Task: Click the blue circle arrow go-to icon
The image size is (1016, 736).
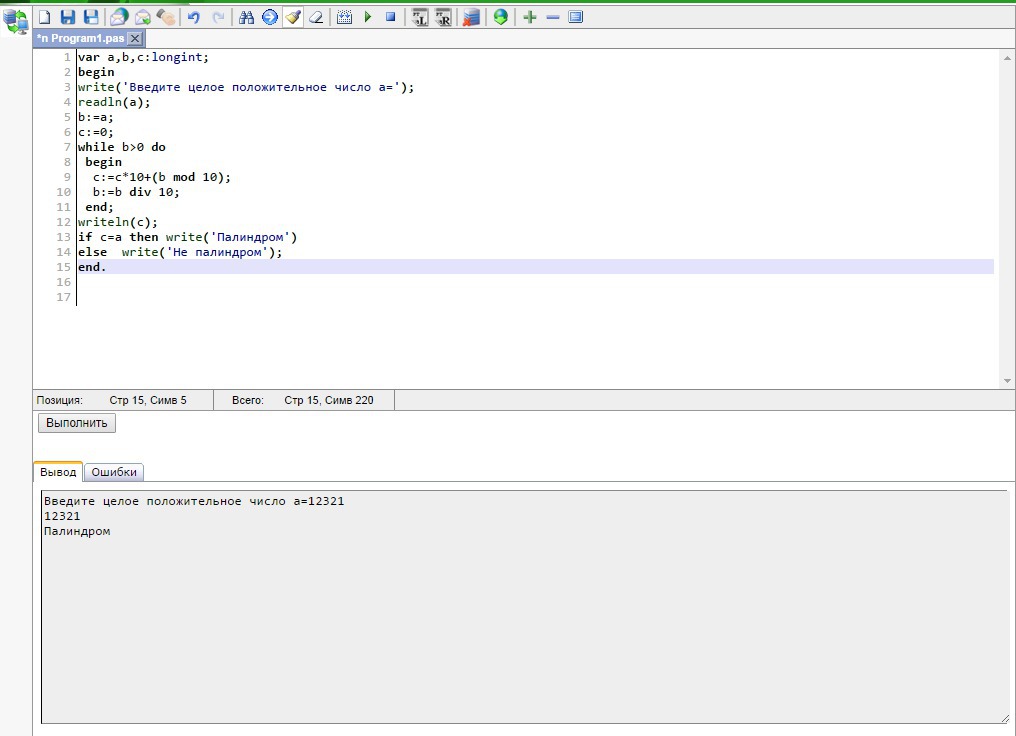Action: point(270,17)
